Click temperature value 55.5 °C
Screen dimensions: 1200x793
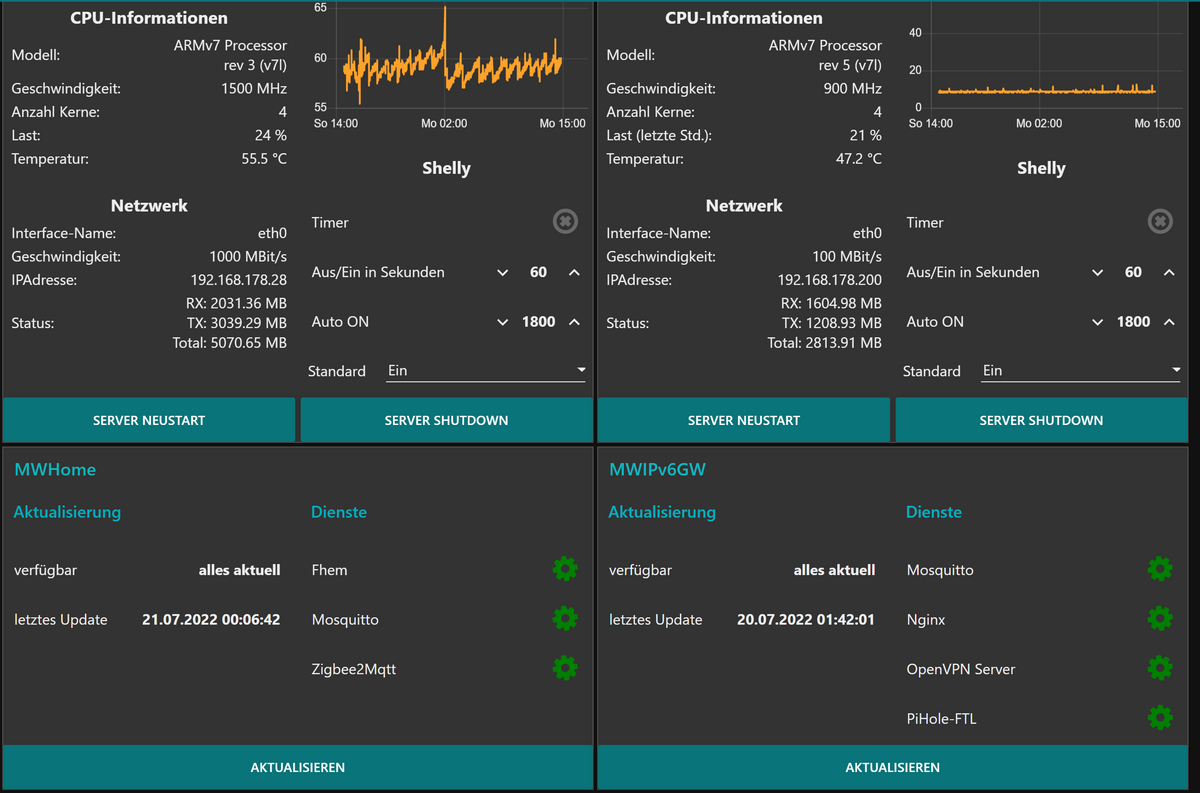(x=264, y=158)
